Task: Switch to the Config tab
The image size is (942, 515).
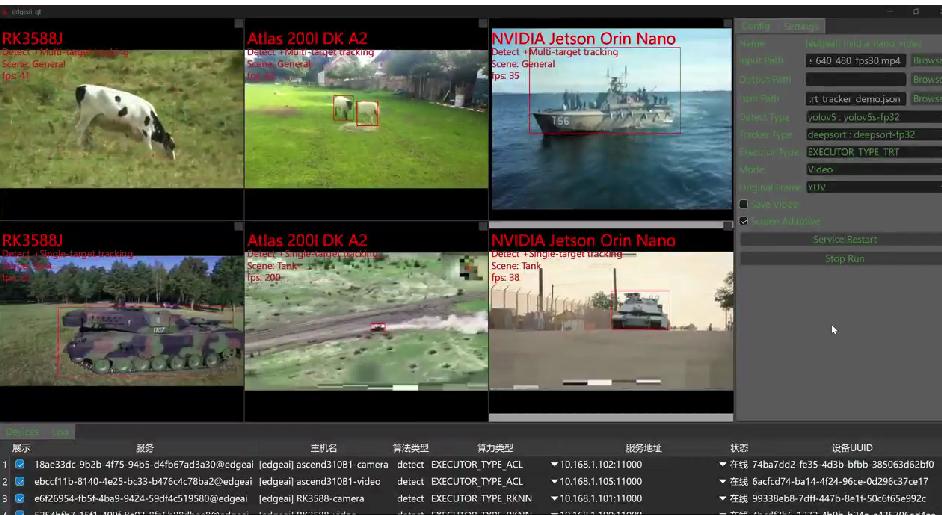Action: 756,26
